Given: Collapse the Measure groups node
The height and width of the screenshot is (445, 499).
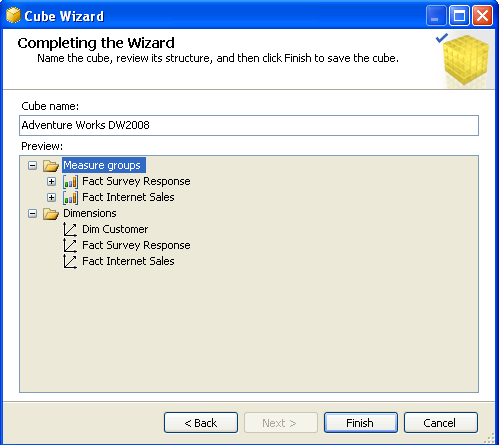Looking at the screenshot, I should 32,165.
